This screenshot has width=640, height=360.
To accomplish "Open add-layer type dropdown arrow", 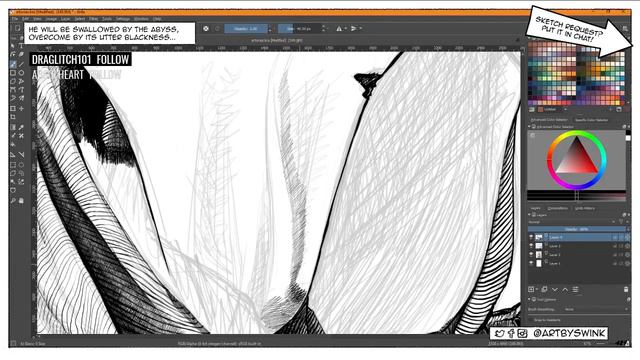I will pos(536,289).
